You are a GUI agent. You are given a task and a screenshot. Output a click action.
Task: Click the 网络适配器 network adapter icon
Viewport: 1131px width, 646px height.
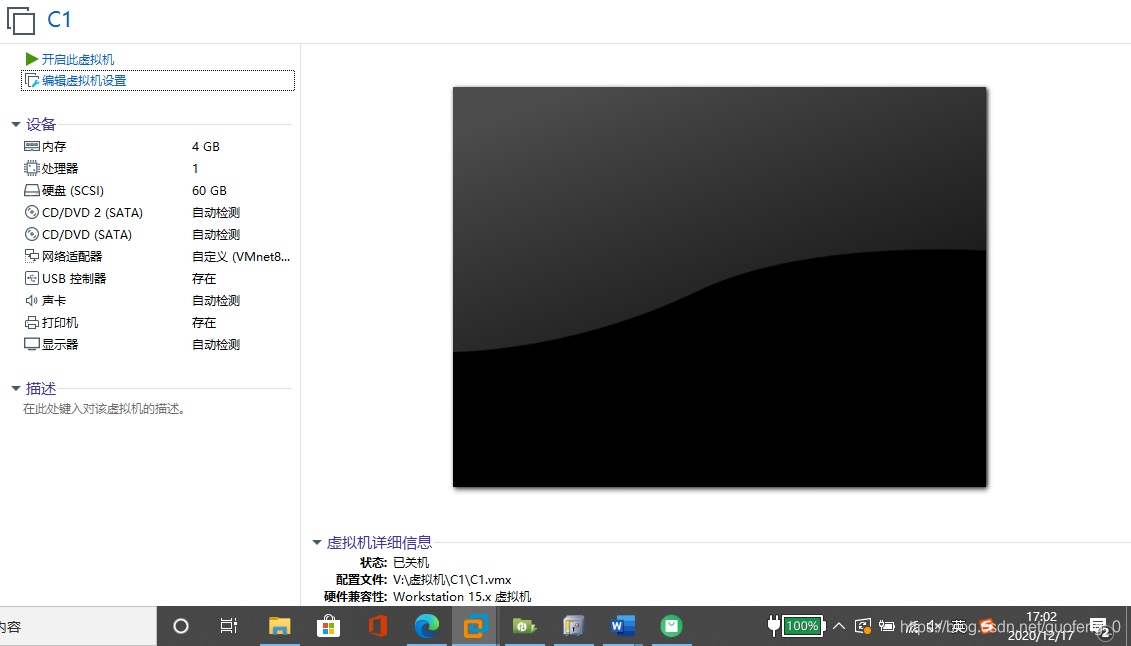click(31, 256)
